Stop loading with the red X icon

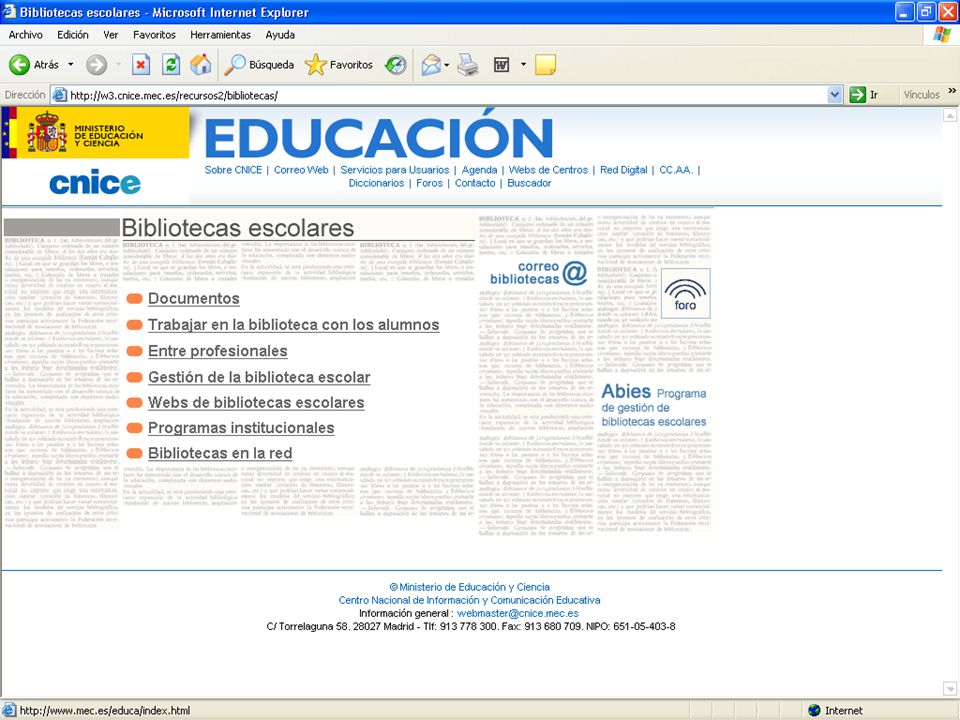point(141,64)
